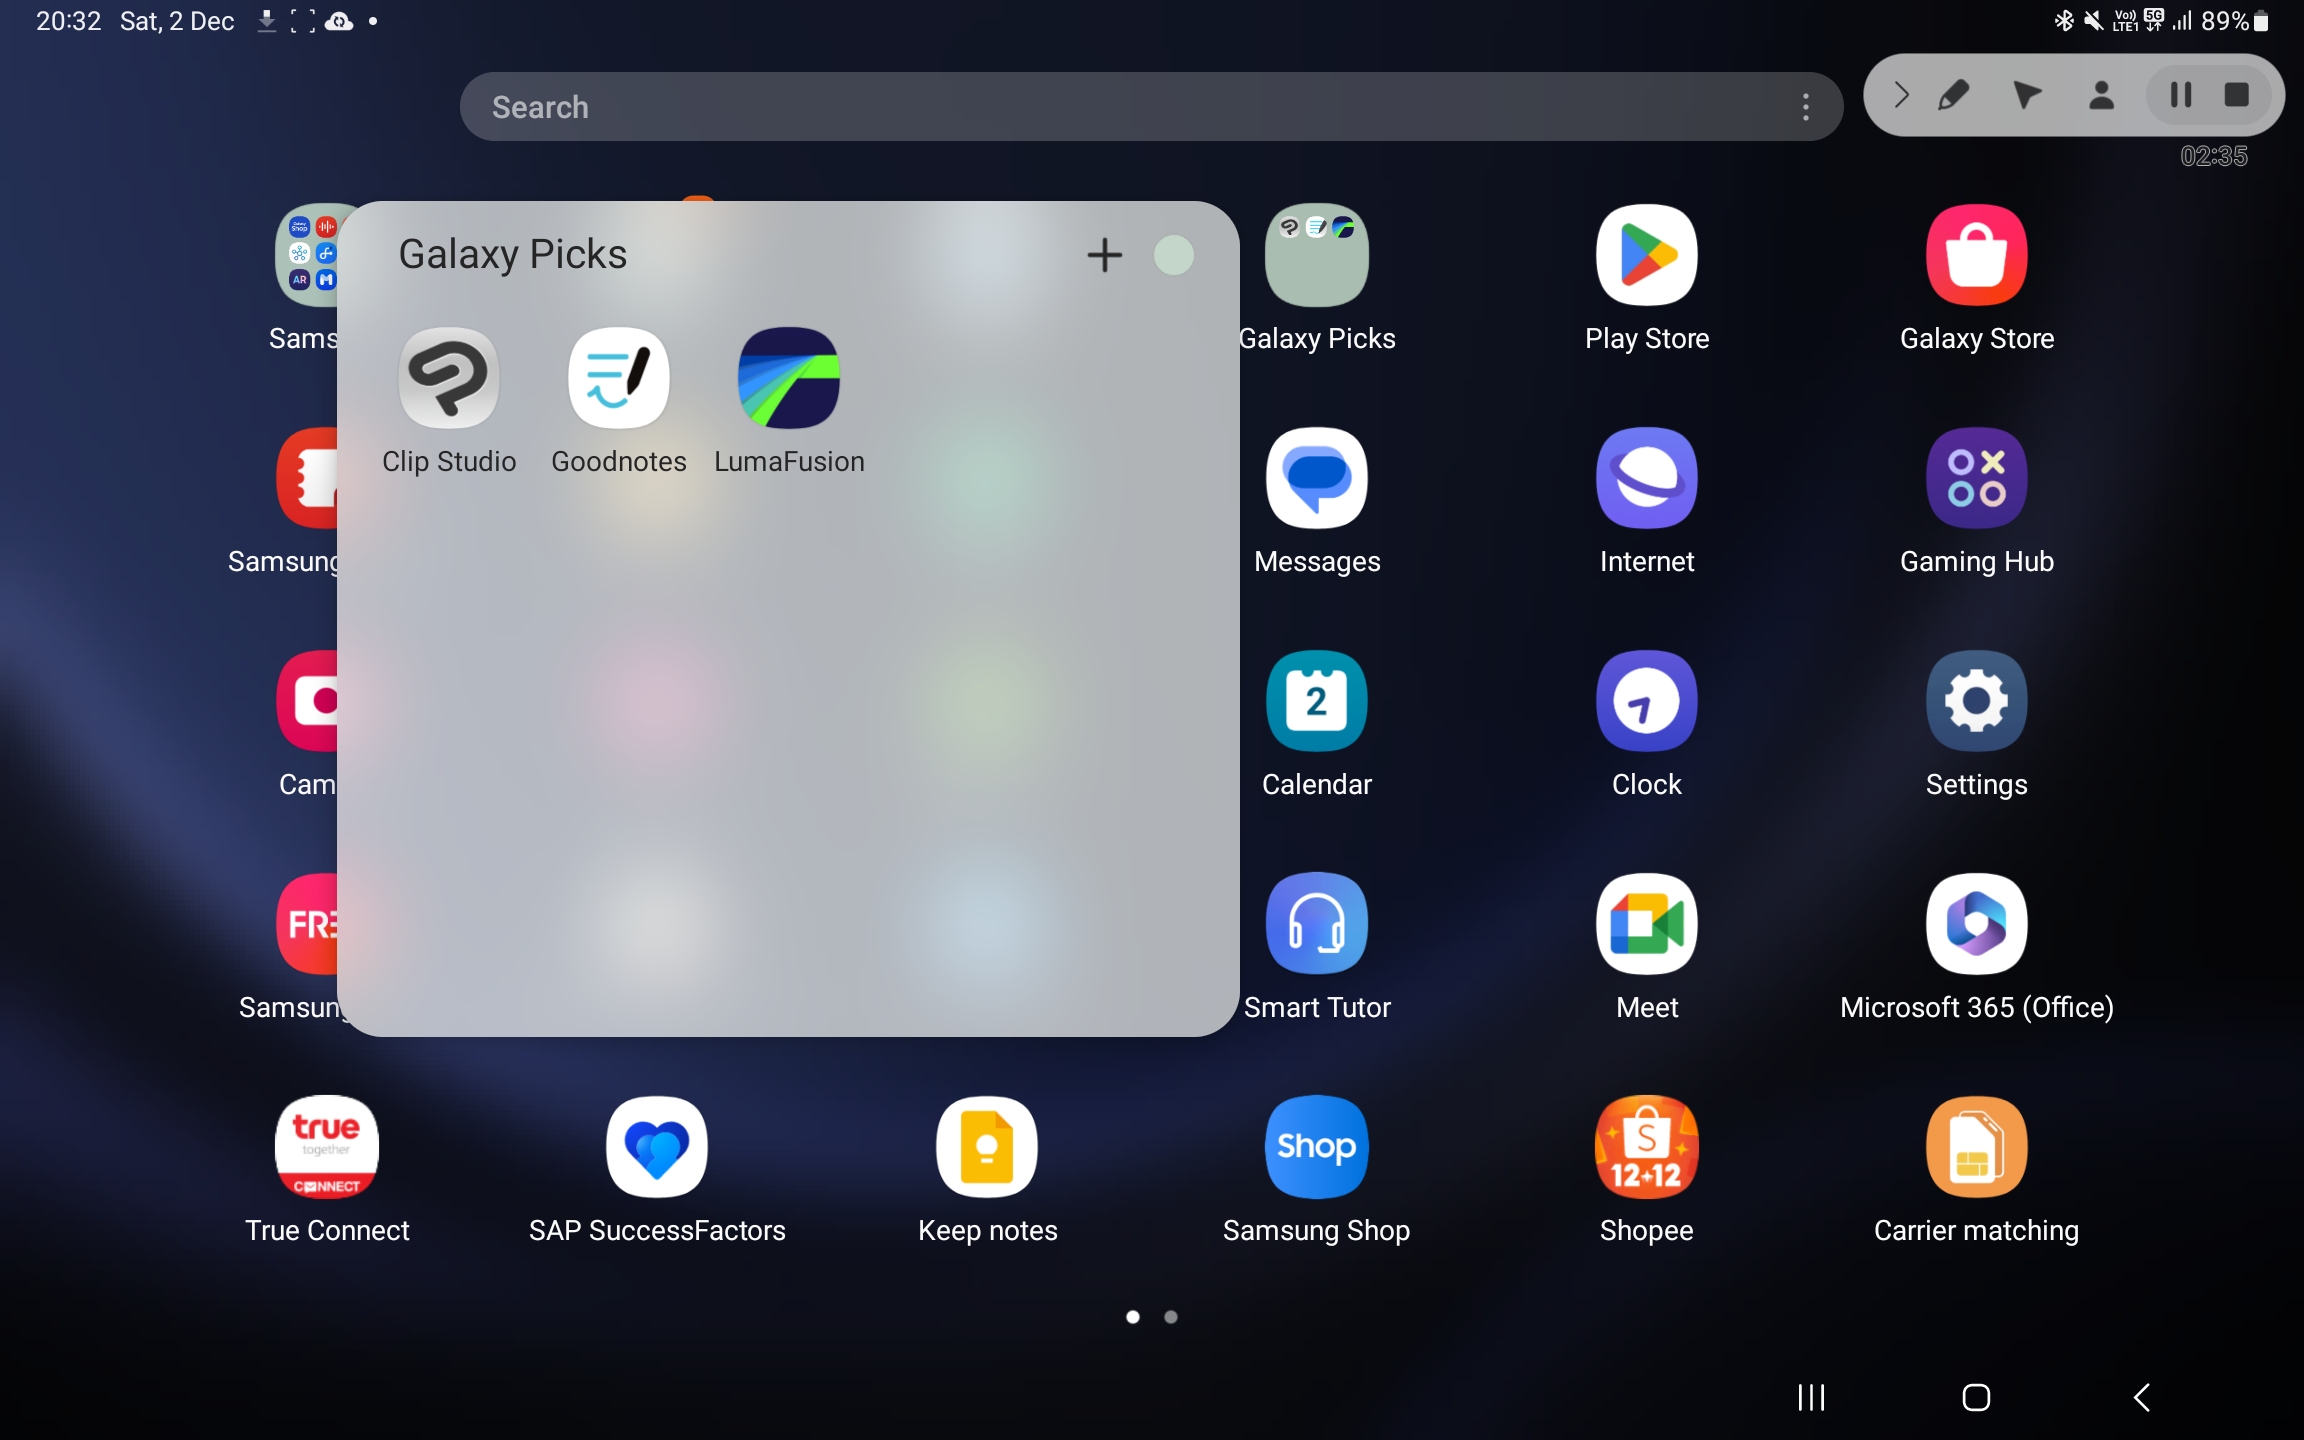Open the Clock app

(1647, 701)
